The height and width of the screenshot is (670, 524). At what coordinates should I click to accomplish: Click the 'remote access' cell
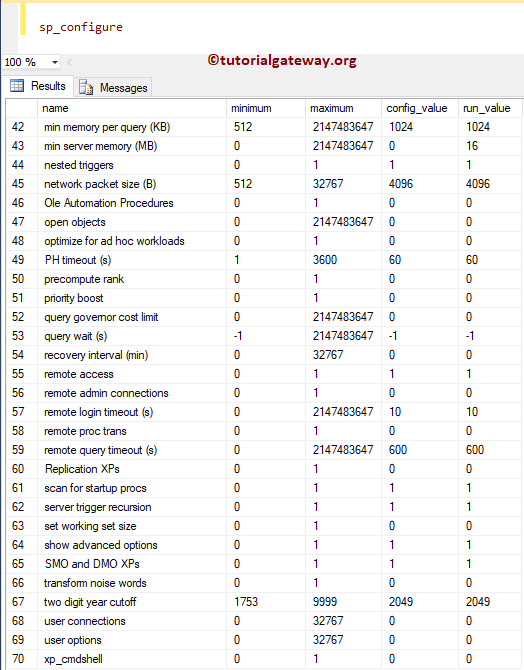point(132,374)
